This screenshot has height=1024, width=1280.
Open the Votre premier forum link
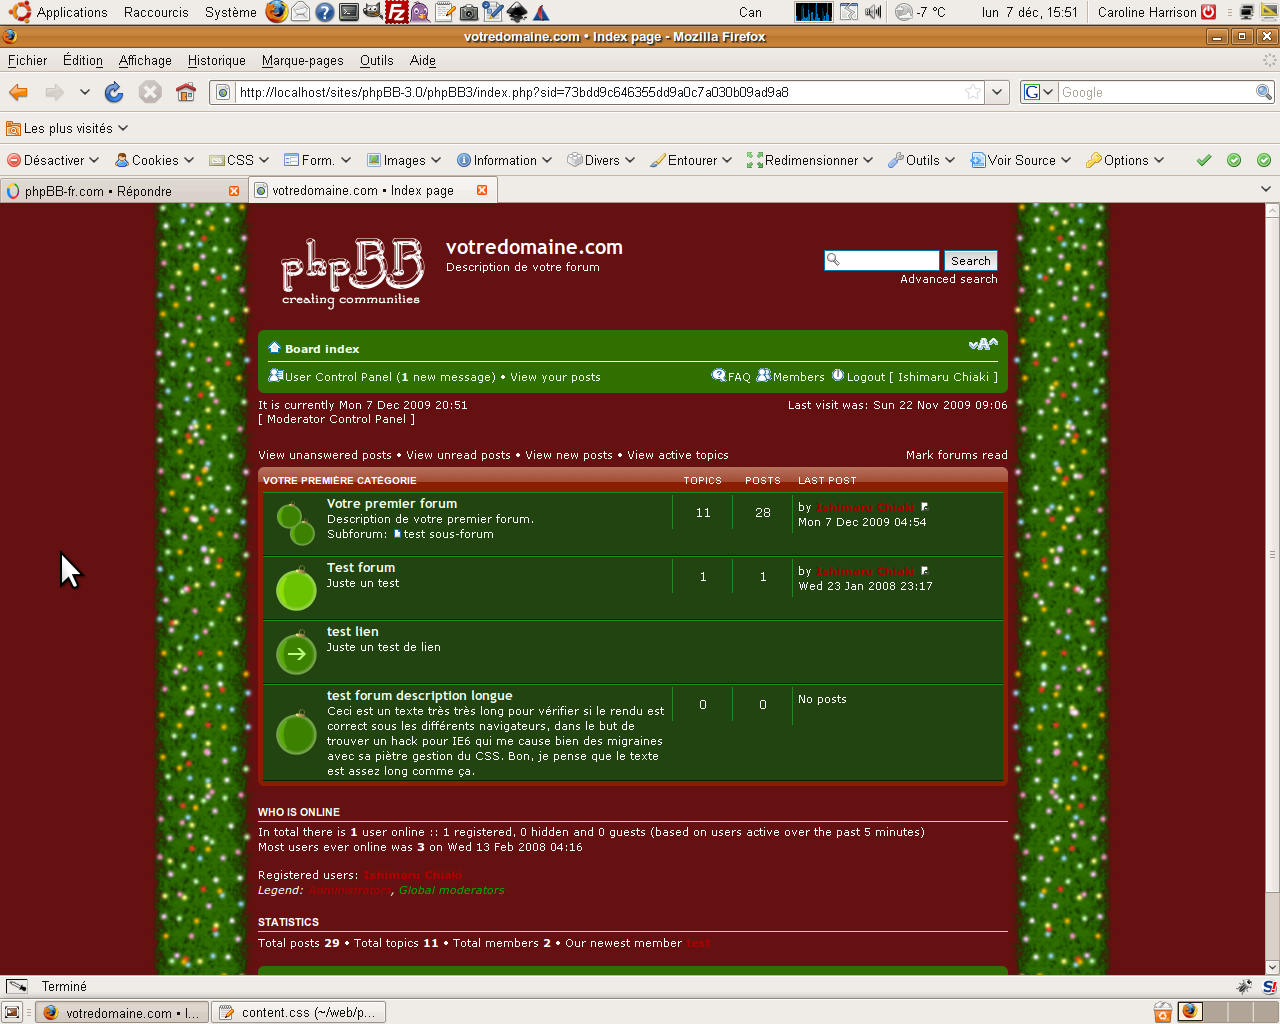click(392, 504)
